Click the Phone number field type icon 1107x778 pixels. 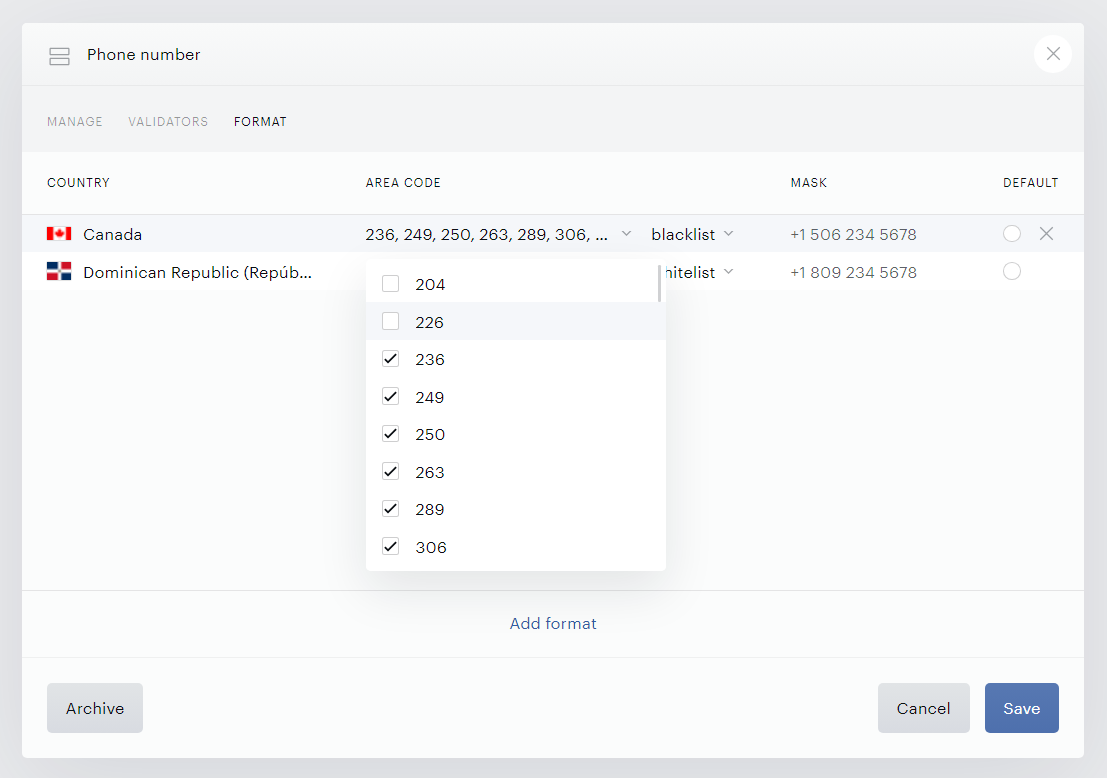[x=59, y=56]
